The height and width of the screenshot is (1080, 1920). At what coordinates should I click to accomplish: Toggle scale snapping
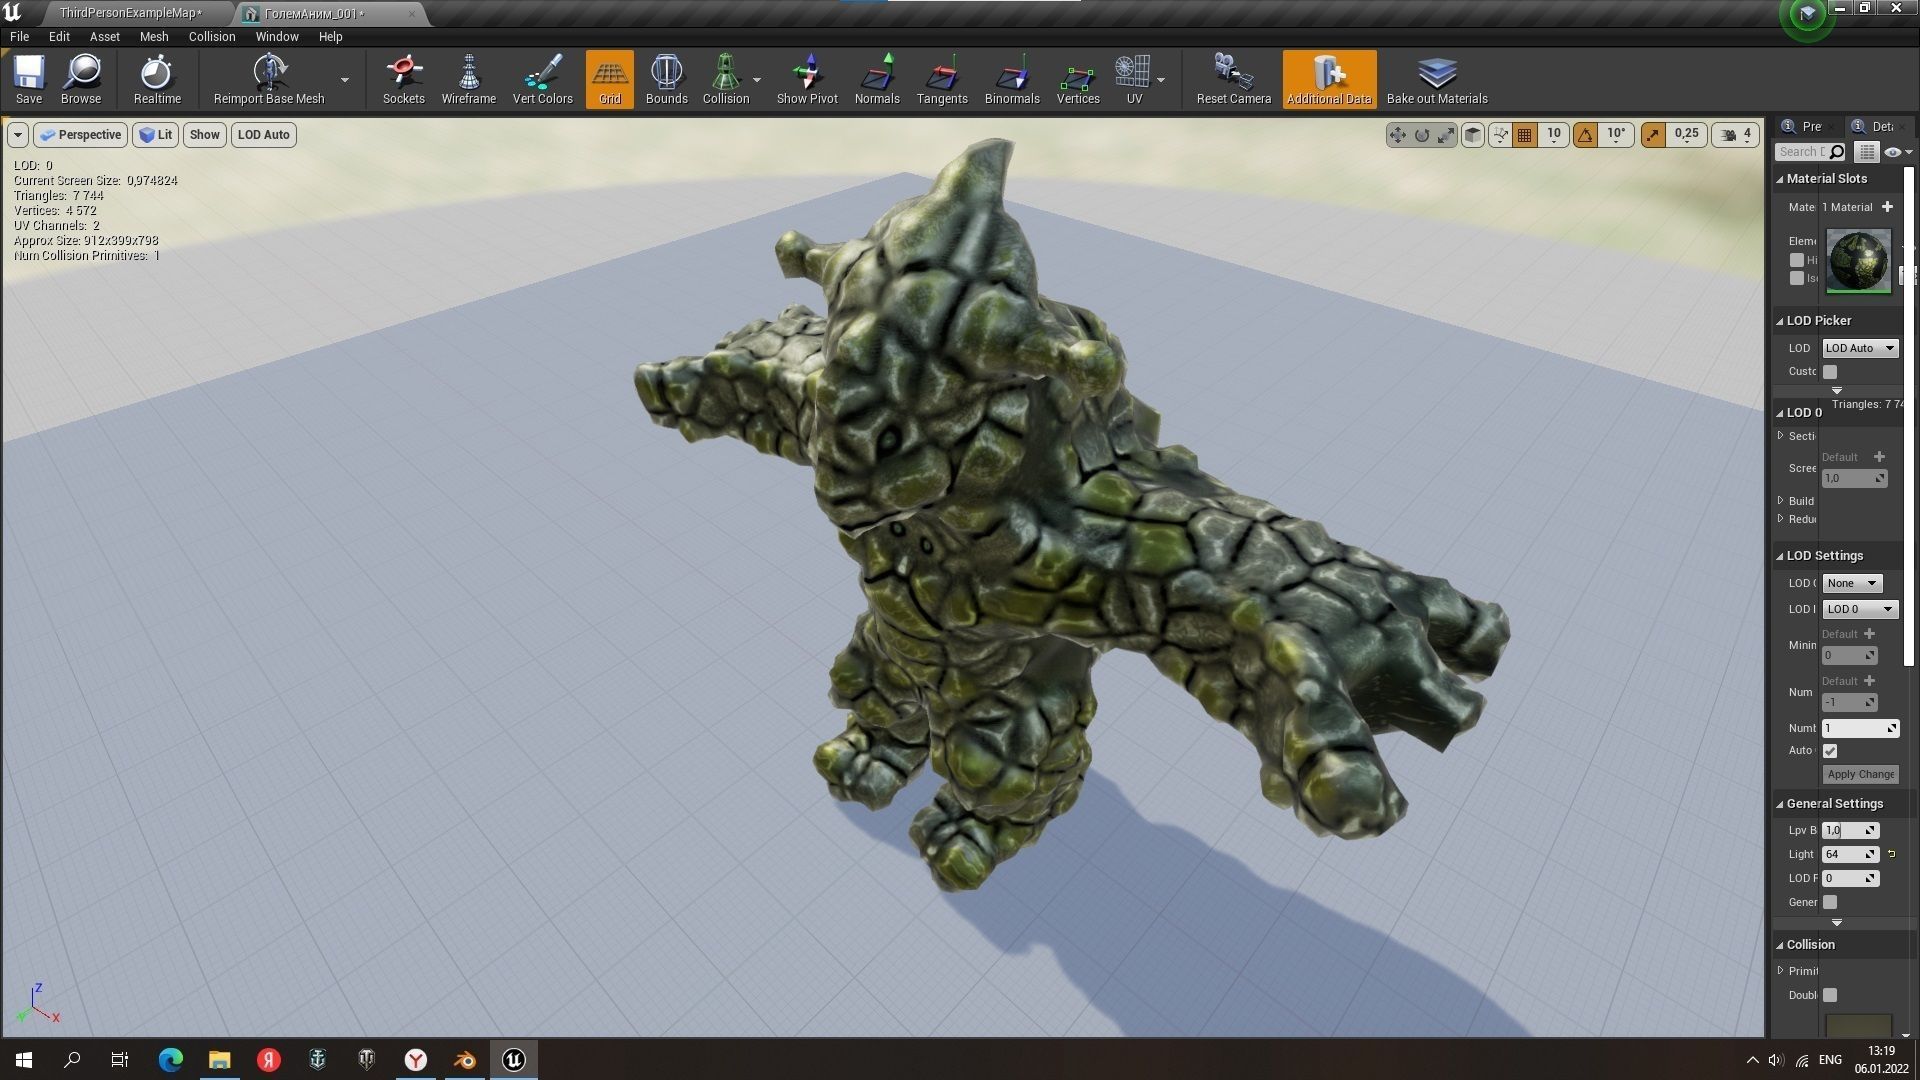[x=1653, y=135]
